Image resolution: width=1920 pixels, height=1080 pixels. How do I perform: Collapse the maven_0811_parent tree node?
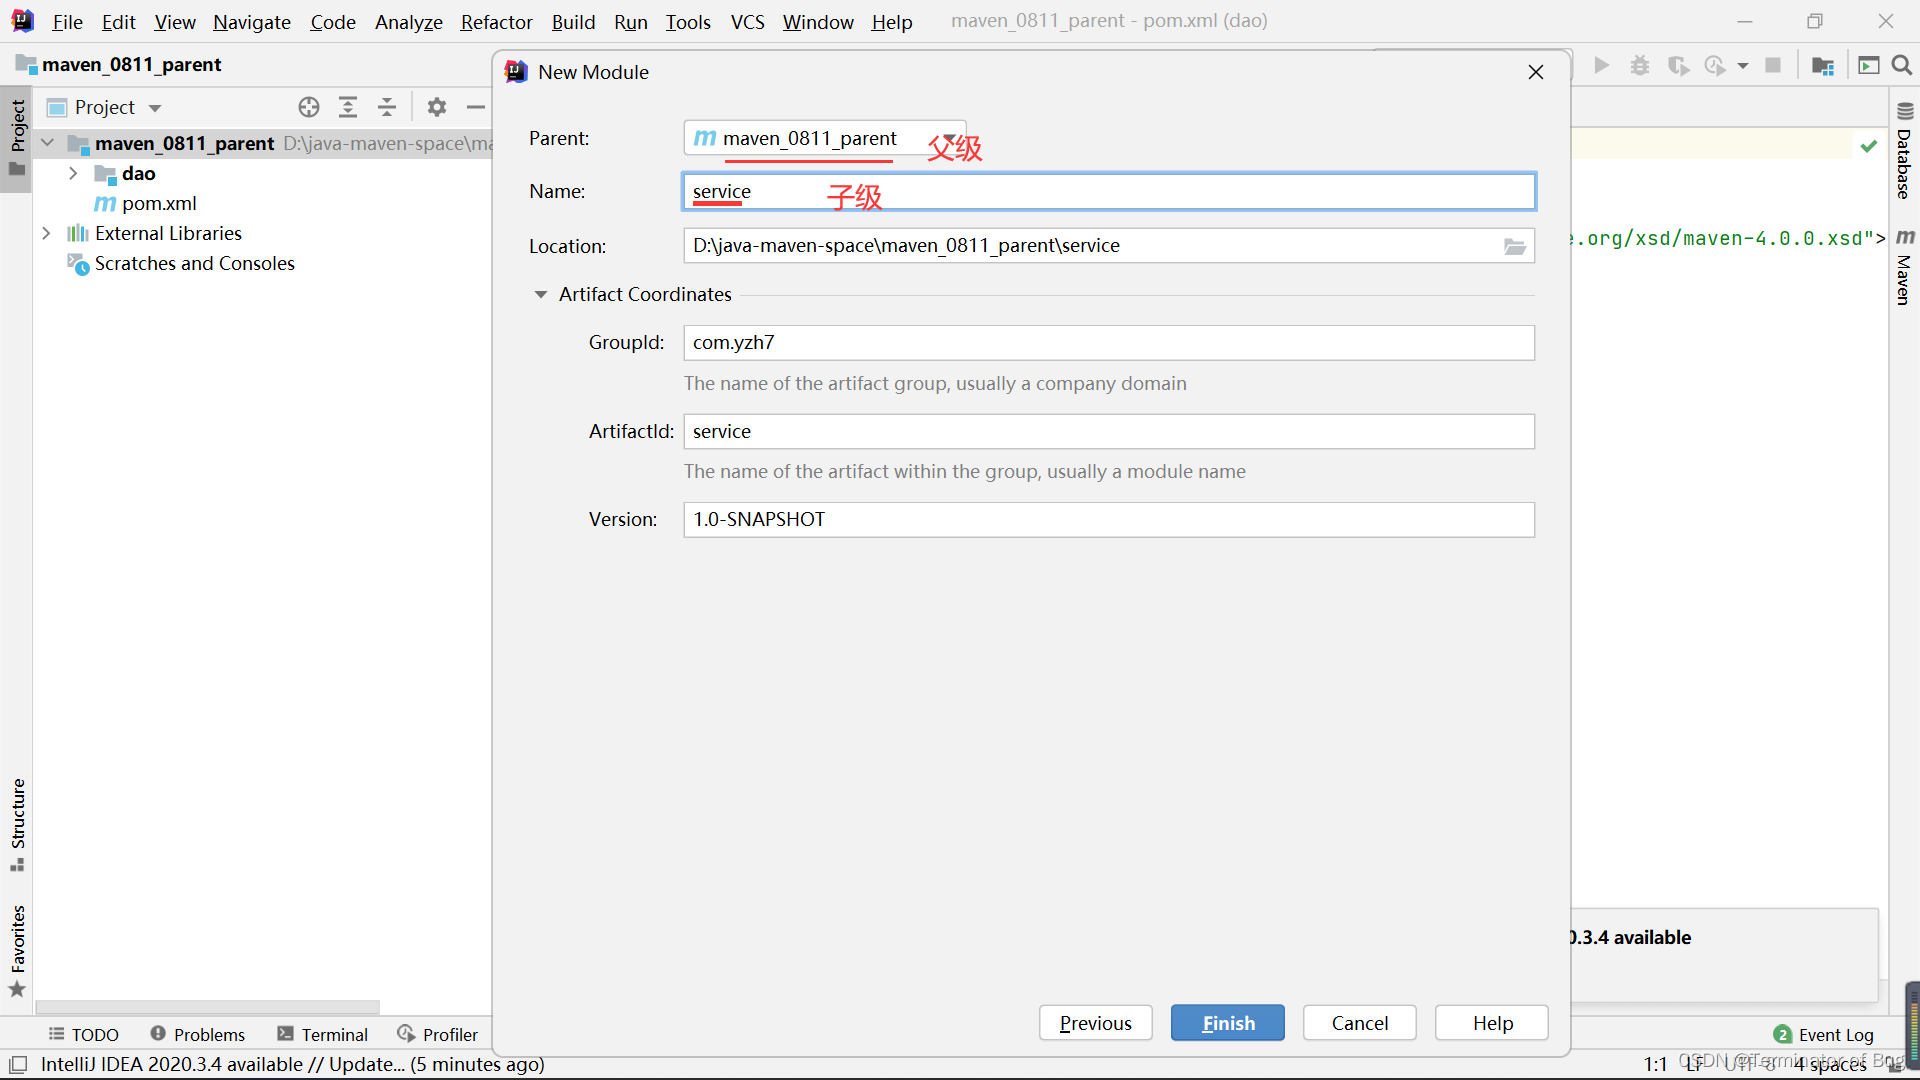click(x=47, y=143)
